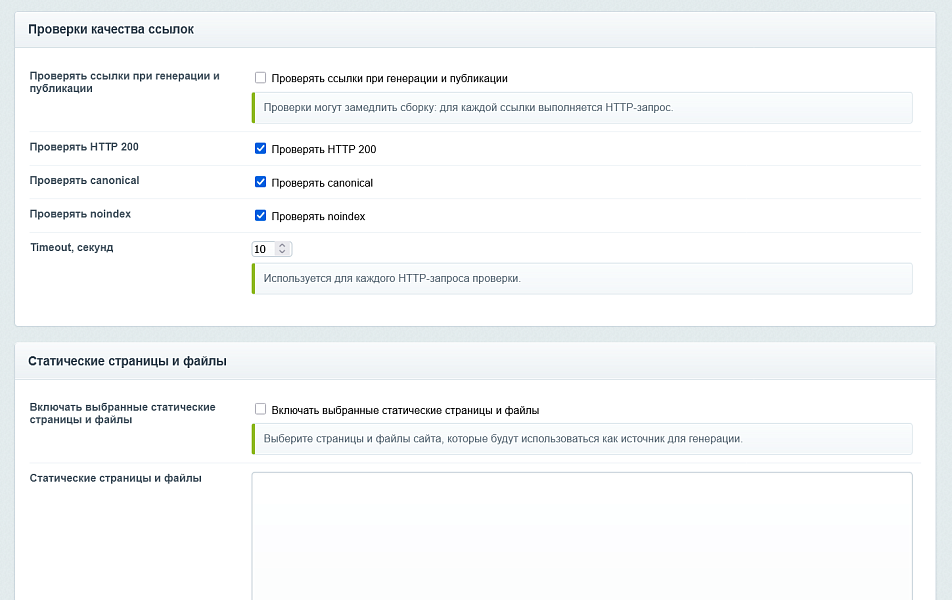
Task: Click the bold 'Timeout, секунд' field label
Action: tap(72, 247)
